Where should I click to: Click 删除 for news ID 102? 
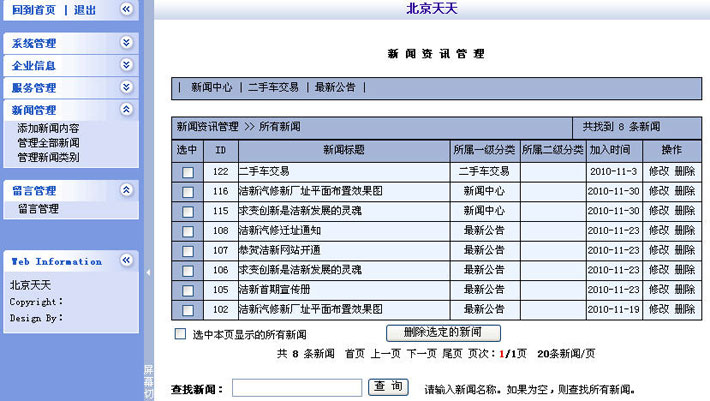coord(685,309)
